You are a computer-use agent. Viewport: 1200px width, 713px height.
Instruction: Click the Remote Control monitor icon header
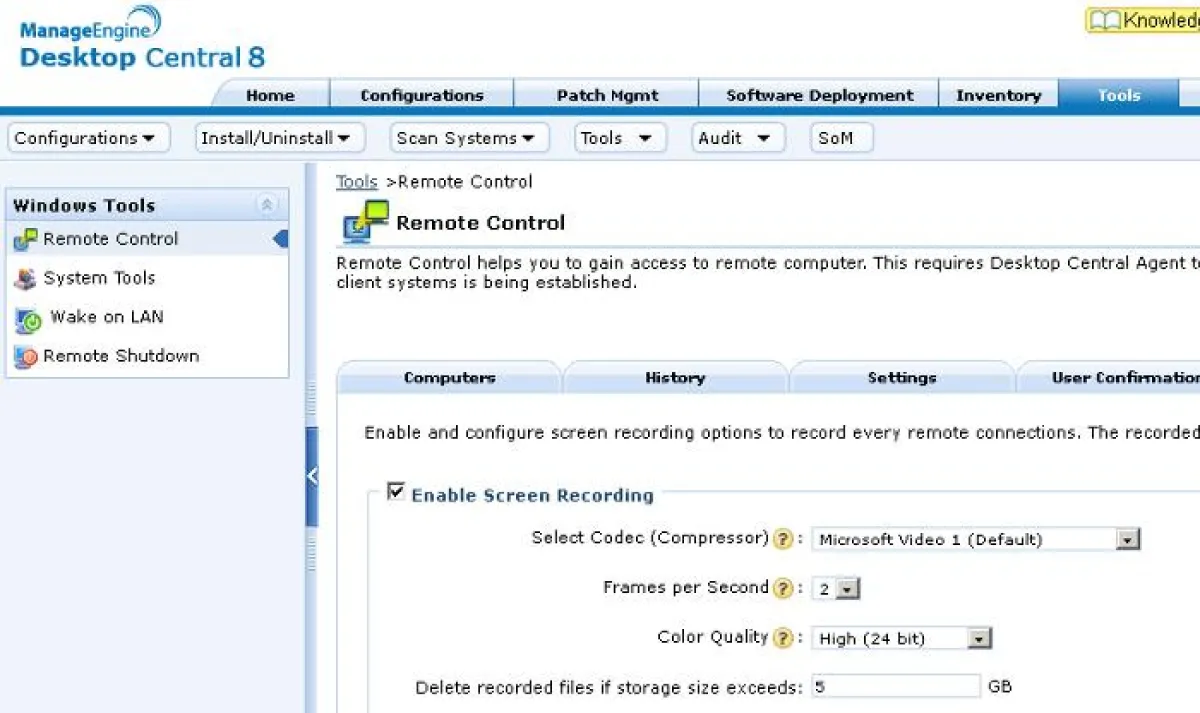(366, 221)
